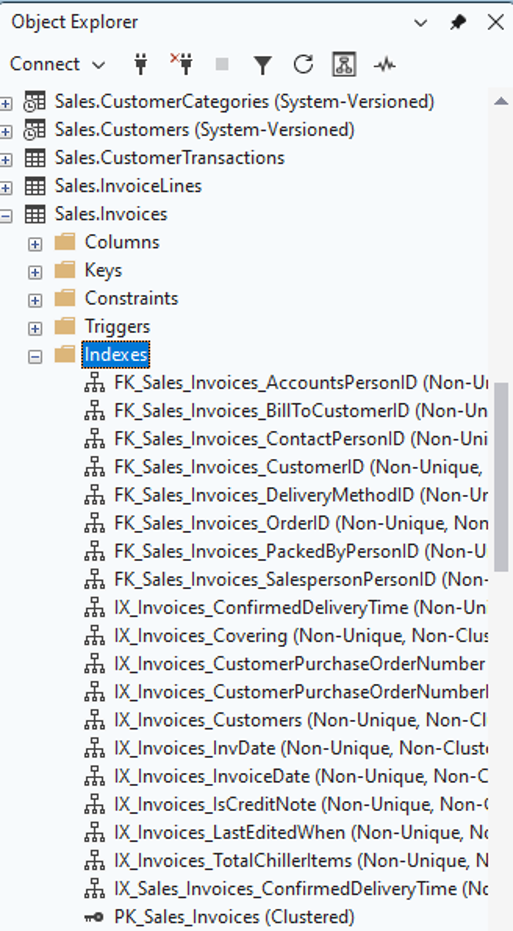Screen dimensions: 513x931
Task: Click the Sales.Customers temporal table icon
Action: [34, 130]
